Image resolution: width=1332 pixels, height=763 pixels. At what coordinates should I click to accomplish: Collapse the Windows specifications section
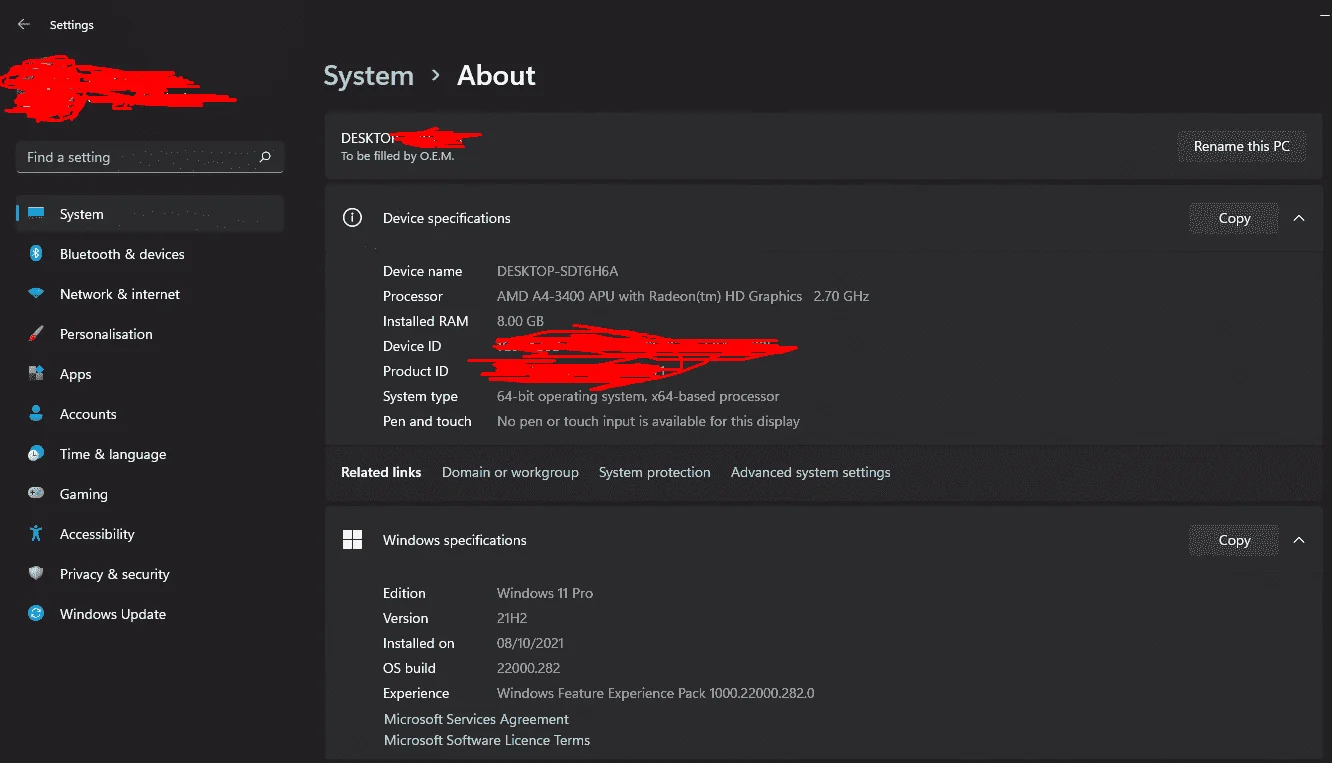(1299, 540)
